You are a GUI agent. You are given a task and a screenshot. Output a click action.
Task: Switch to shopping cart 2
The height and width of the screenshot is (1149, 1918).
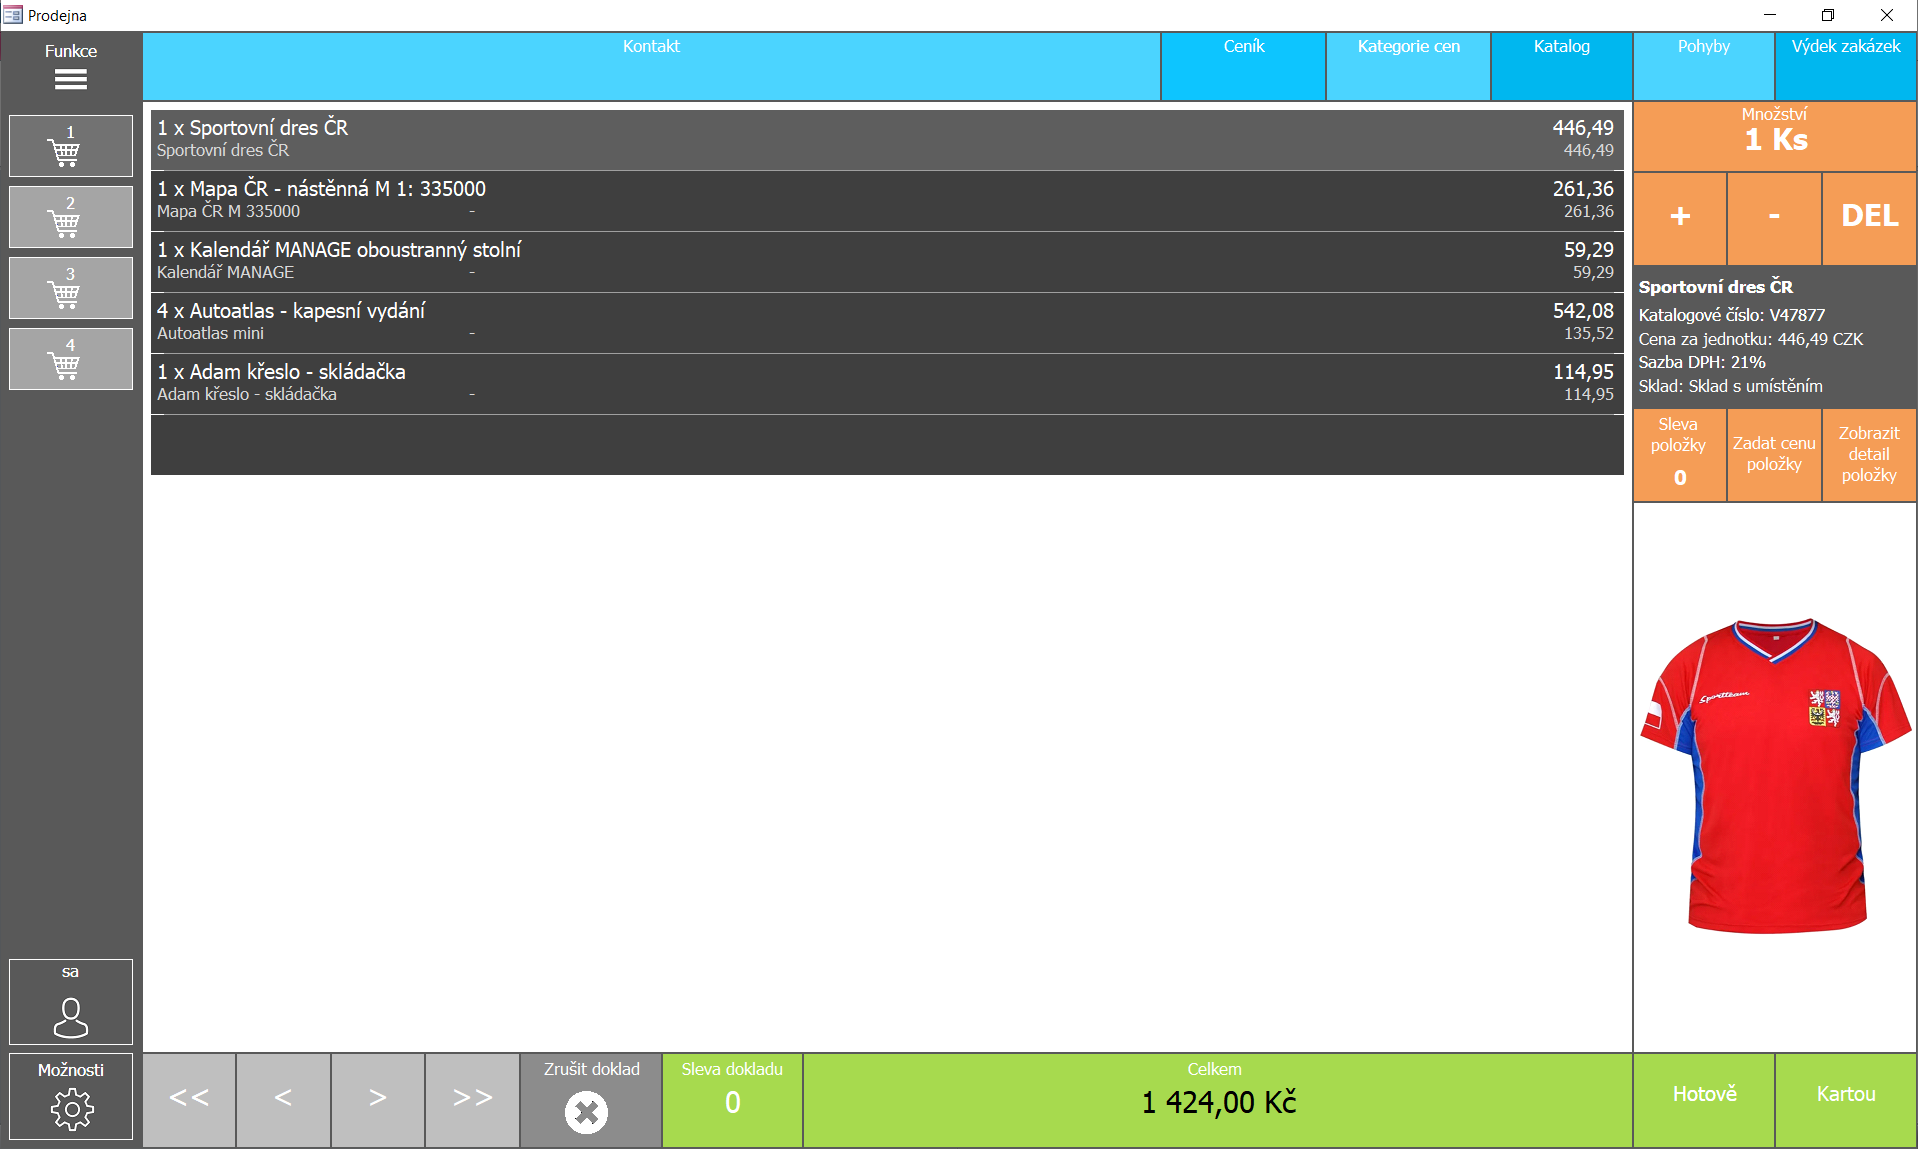tap(70, 217)
